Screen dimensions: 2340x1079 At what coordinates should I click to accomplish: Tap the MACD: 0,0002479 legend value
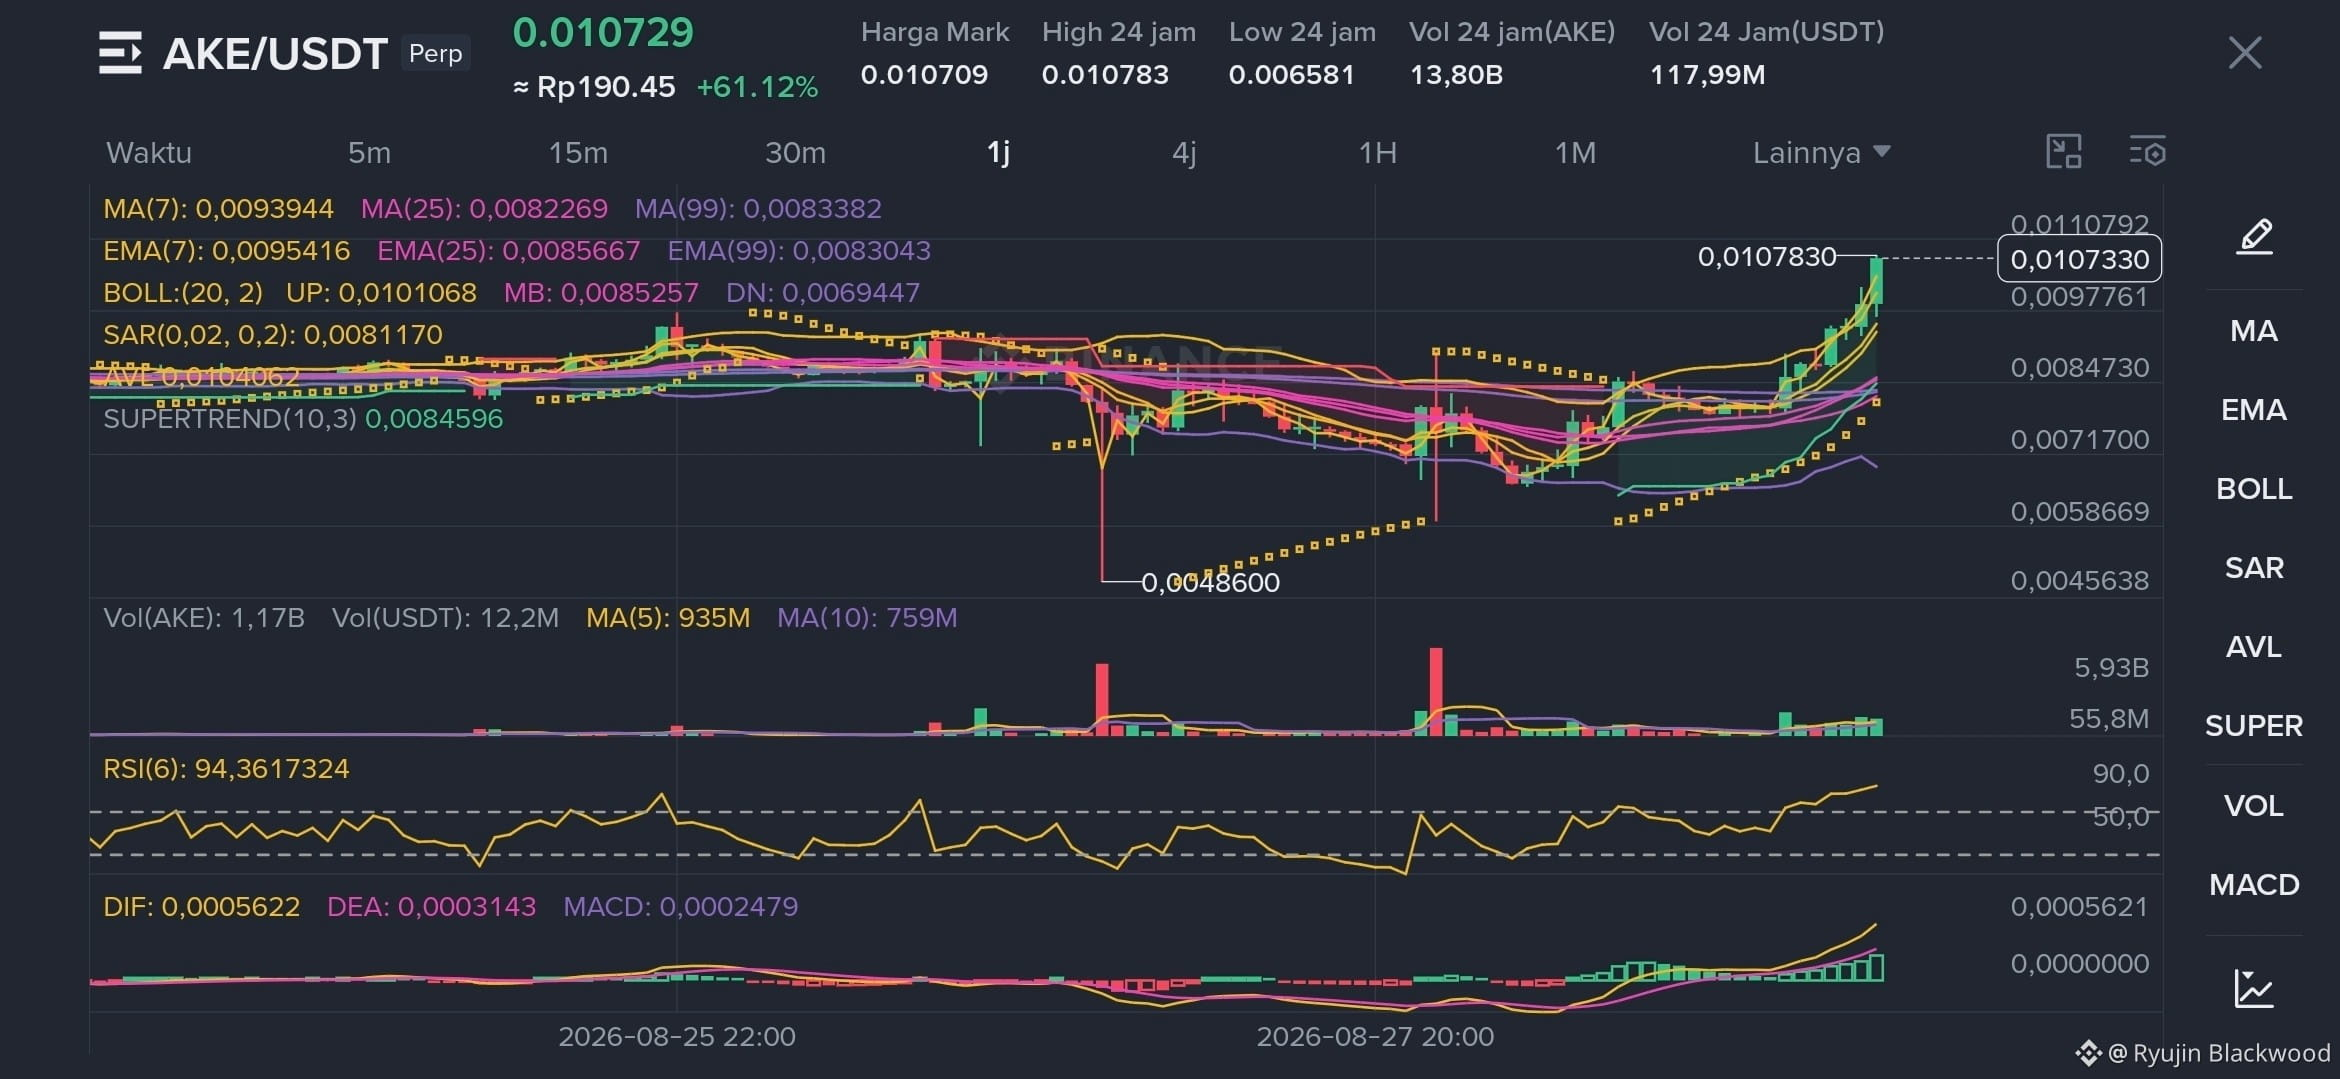[x=680, y=907]
